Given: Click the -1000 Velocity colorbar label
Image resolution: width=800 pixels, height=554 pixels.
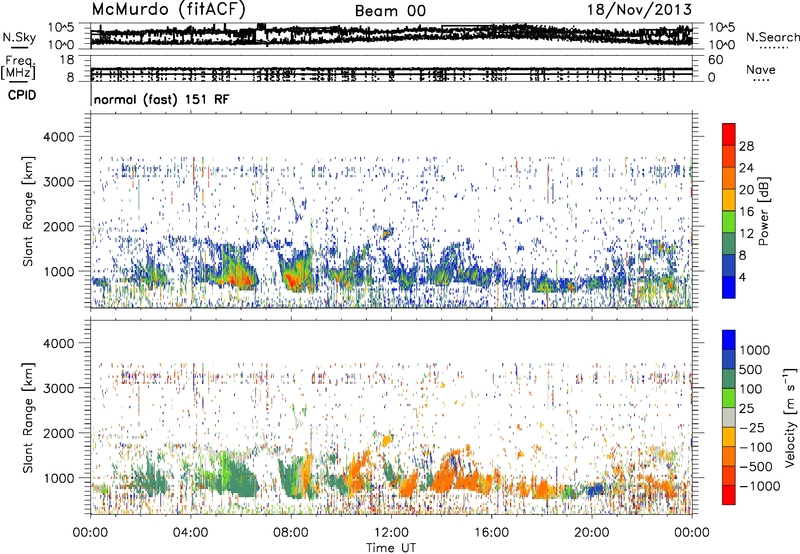Looking at the screenshot, I should [x=759, y=486].
